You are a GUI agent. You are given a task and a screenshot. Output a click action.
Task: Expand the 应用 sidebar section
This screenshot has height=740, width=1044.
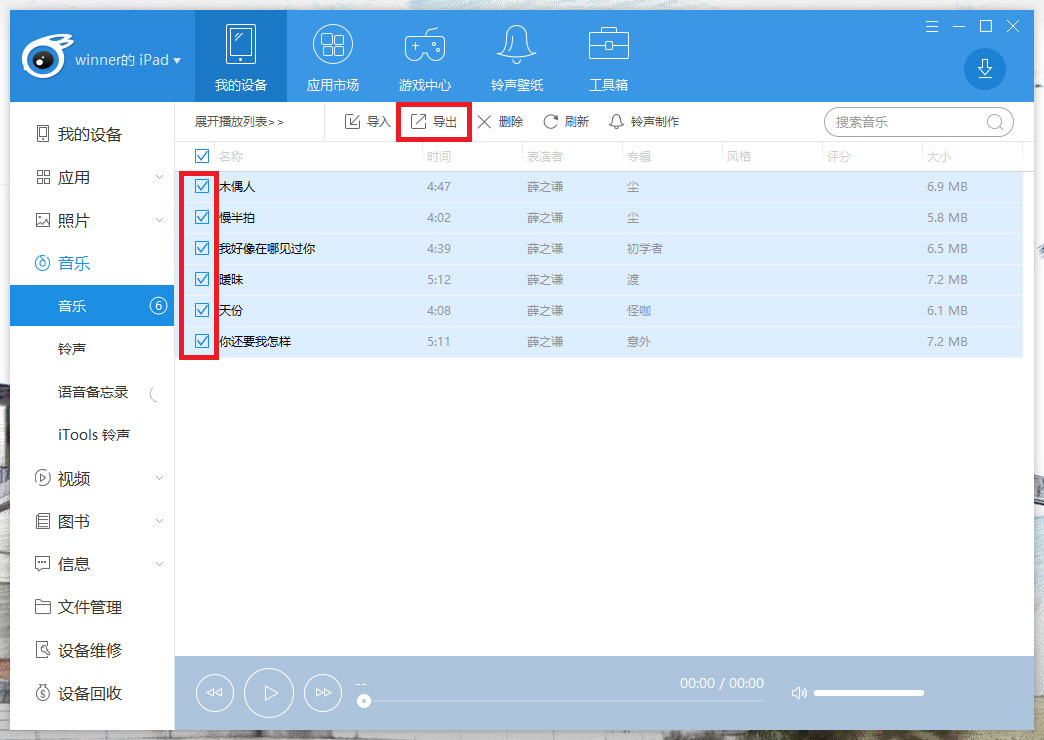click(159, 178)
